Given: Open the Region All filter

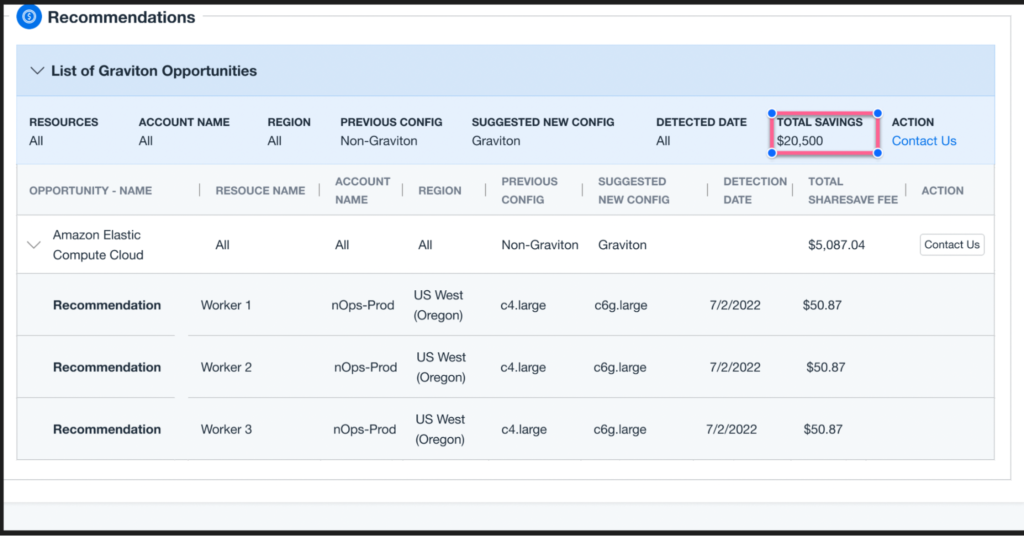Looking at the screenshot, I should pos(274,141).
